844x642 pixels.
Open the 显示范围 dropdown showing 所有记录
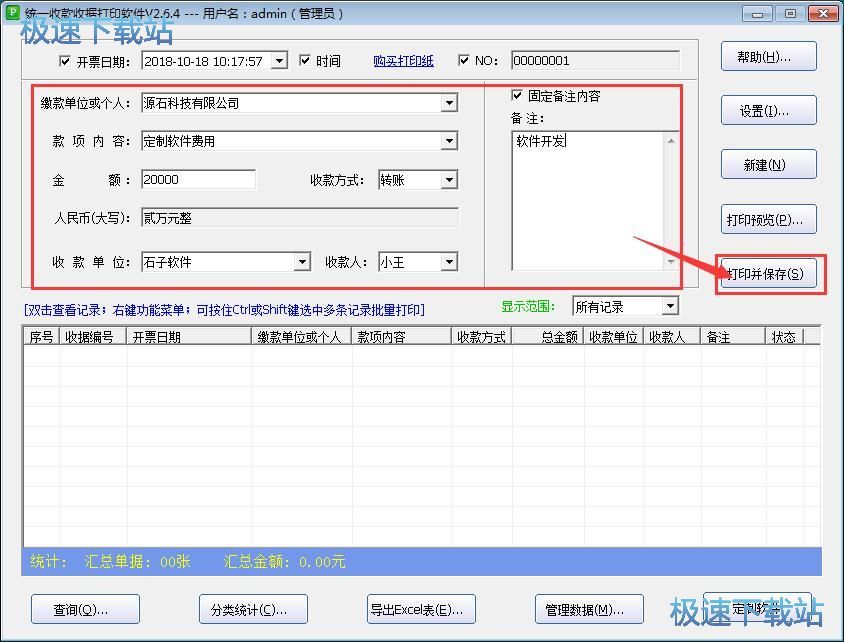coord(670,306)
